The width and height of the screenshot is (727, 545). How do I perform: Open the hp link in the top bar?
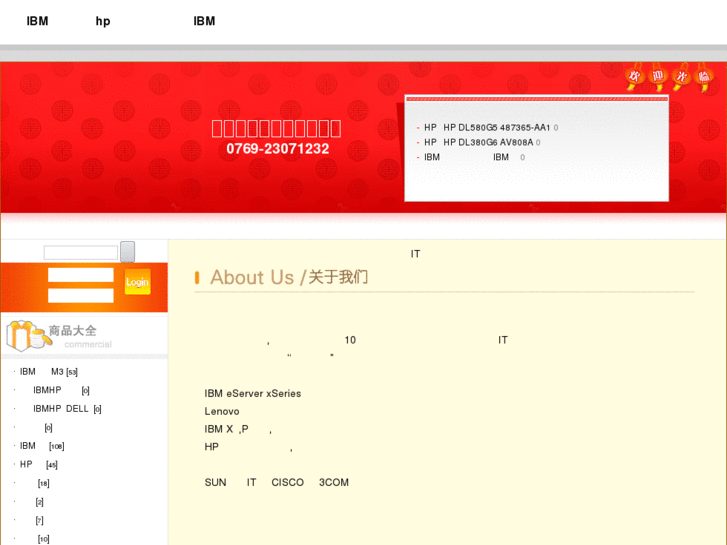102,21
